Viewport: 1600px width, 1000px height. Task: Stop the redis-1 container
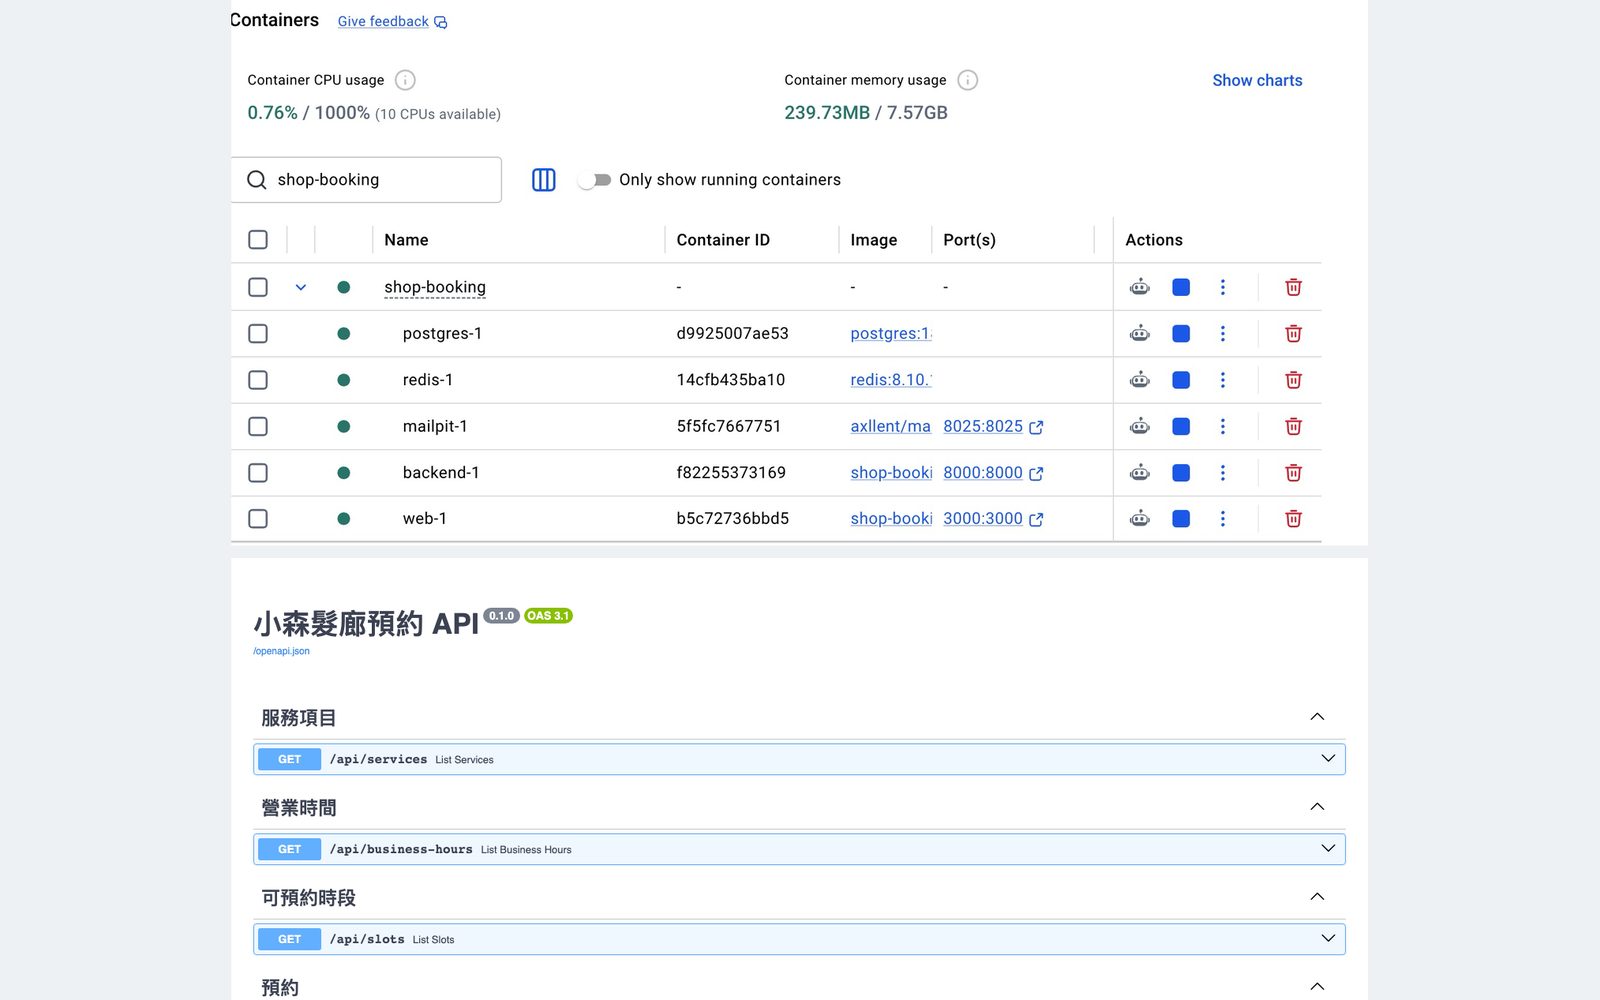point(1181,380)
